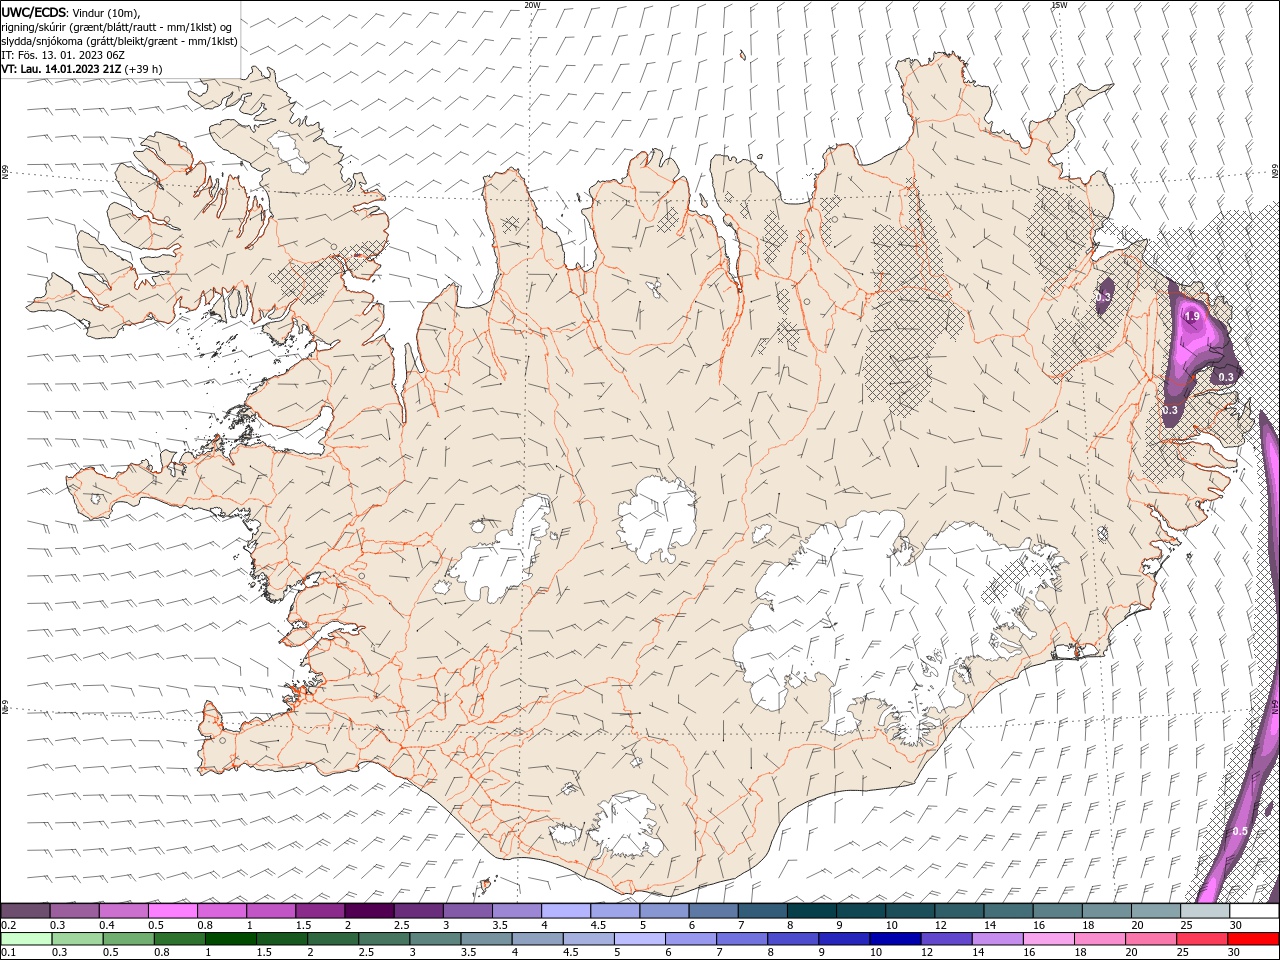Click the 'VT: Lau. 14.01.2023 21Z (+39 h)' line
The width and height of the screenshot is (1280, 960).
pos(82,69)
